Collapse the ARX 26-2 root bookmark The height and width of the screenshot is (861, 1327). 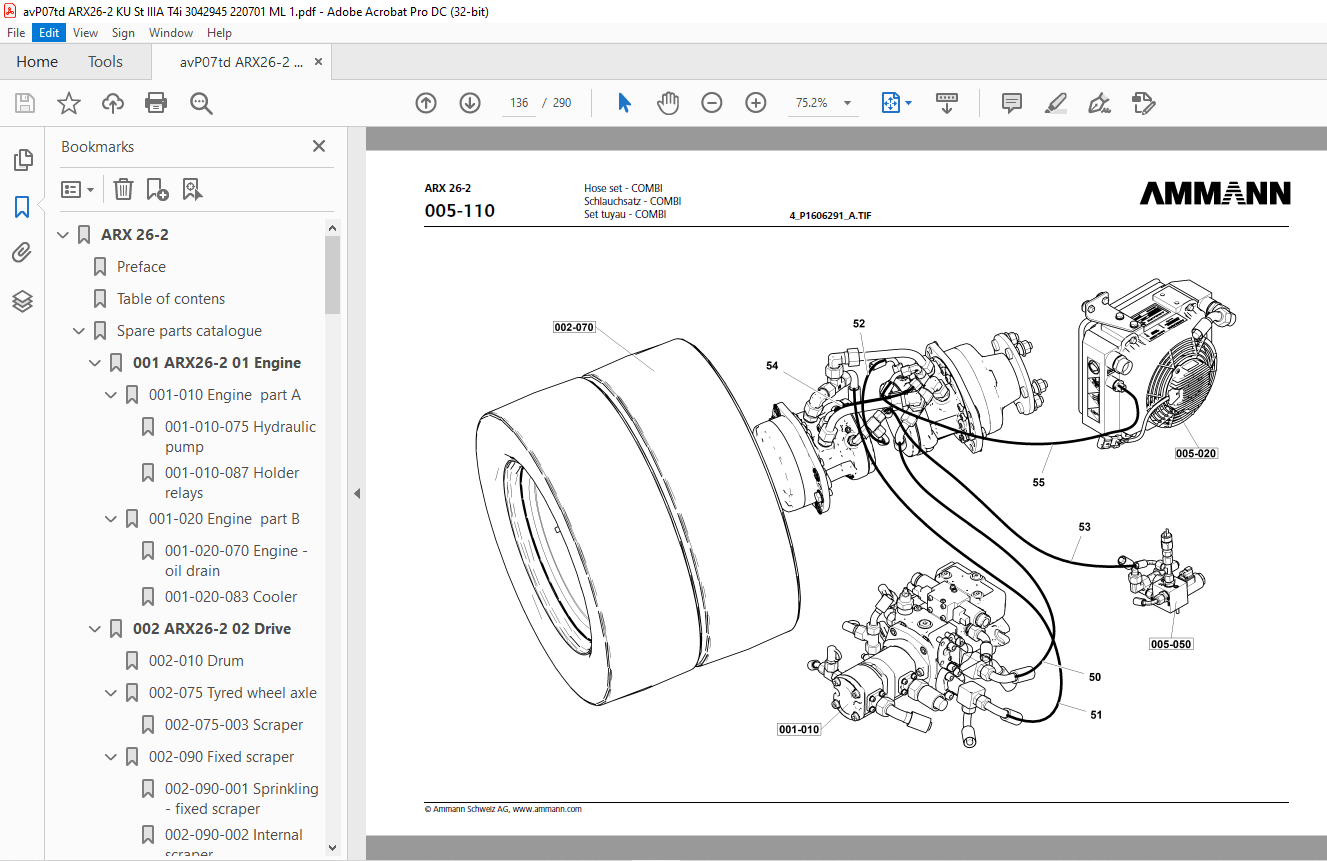pos(64,235)
